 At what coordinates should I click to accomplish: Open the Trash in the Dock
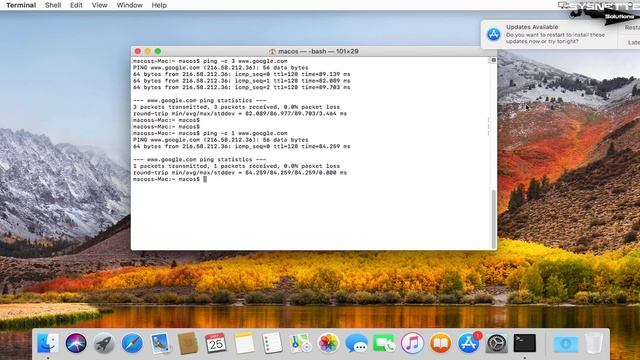click(593, 343)
